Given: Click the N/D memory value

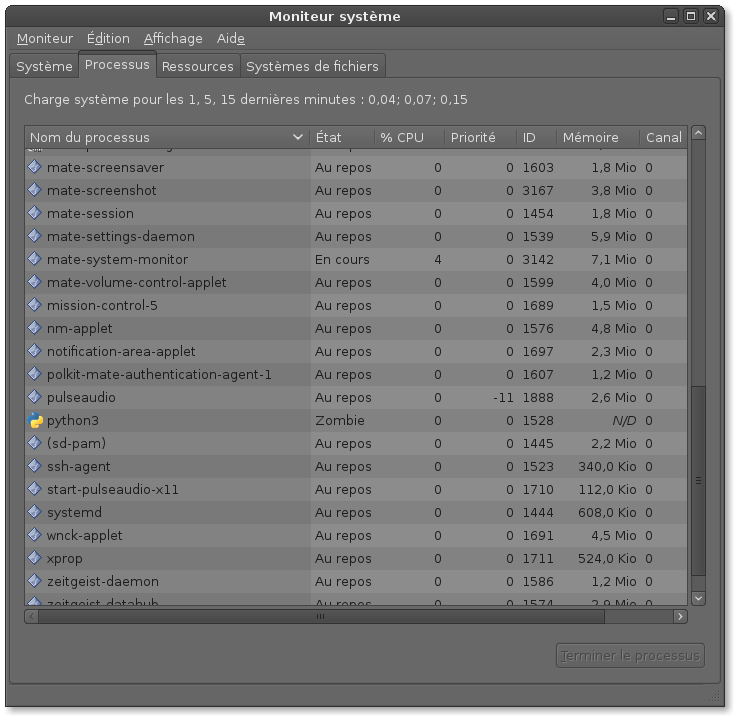Looking at the screenshot, I should click(x=624, y=420).
